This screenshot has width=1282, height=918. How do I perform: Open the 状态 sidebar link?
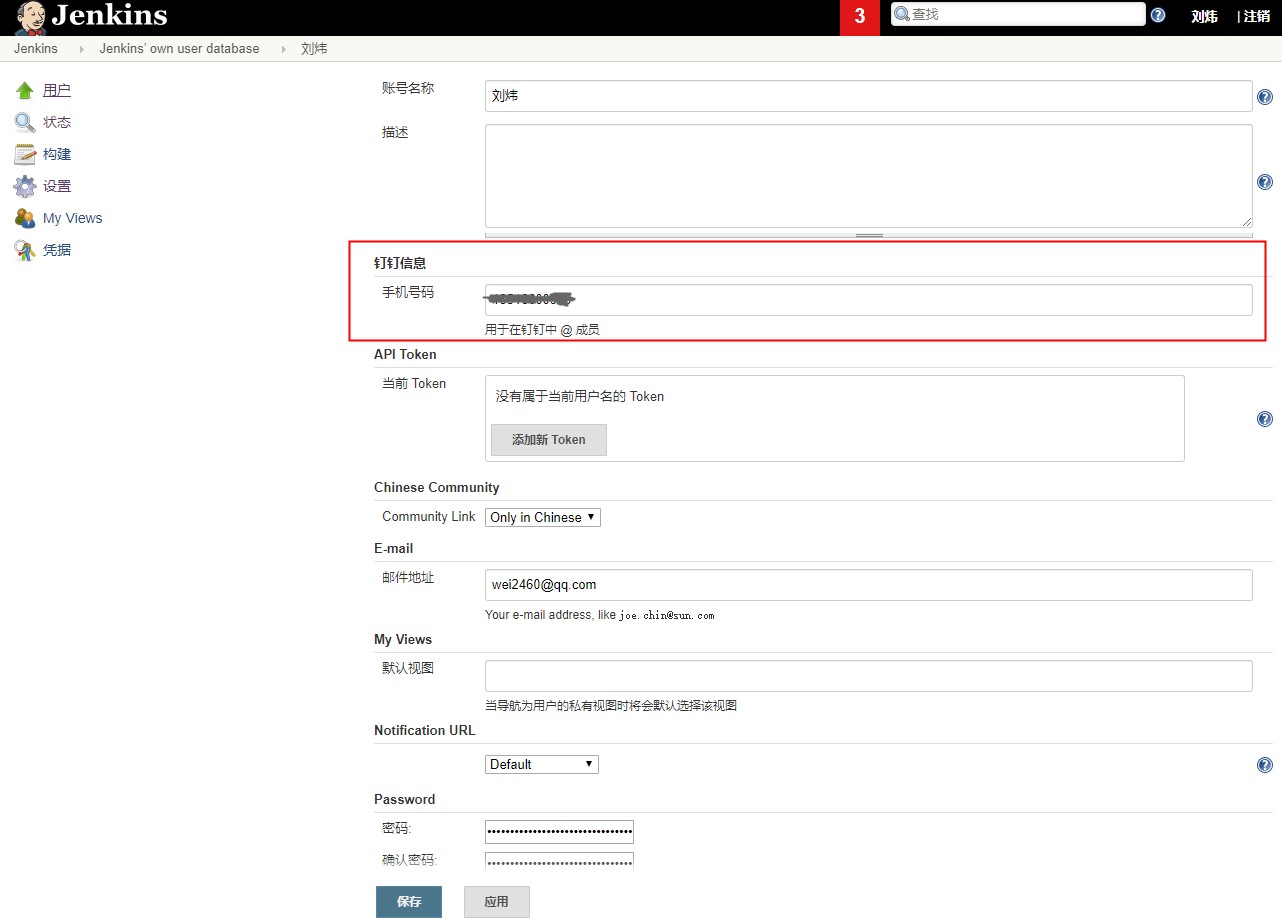(x=57, y=123)
